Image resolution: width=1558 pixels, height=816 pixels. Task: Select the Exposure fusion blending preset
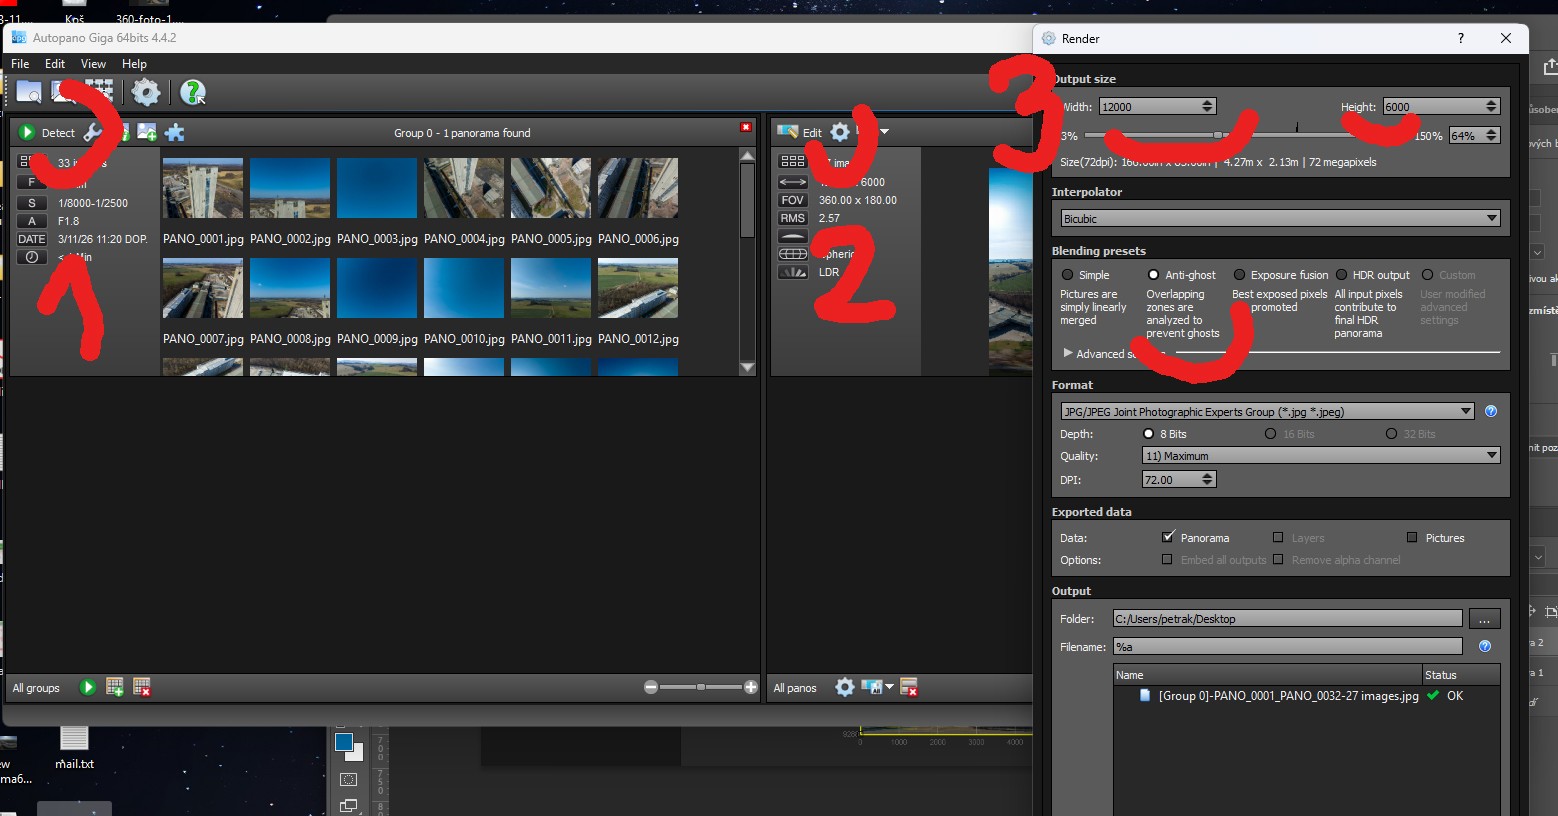1240,275
